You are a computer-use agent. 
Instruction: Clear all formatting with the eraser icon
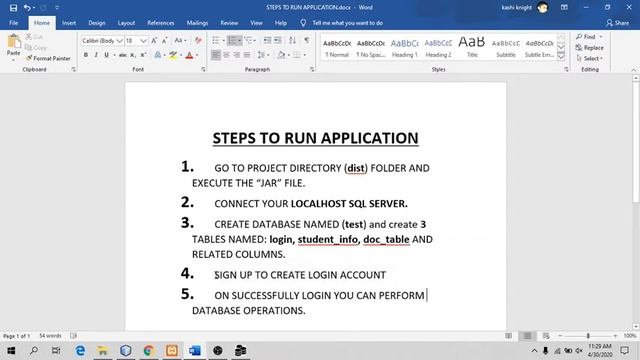(198, 40)
